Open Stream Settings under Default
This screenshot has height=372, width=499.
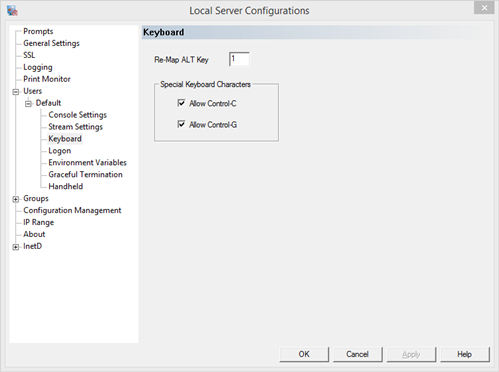coord(75,127)
